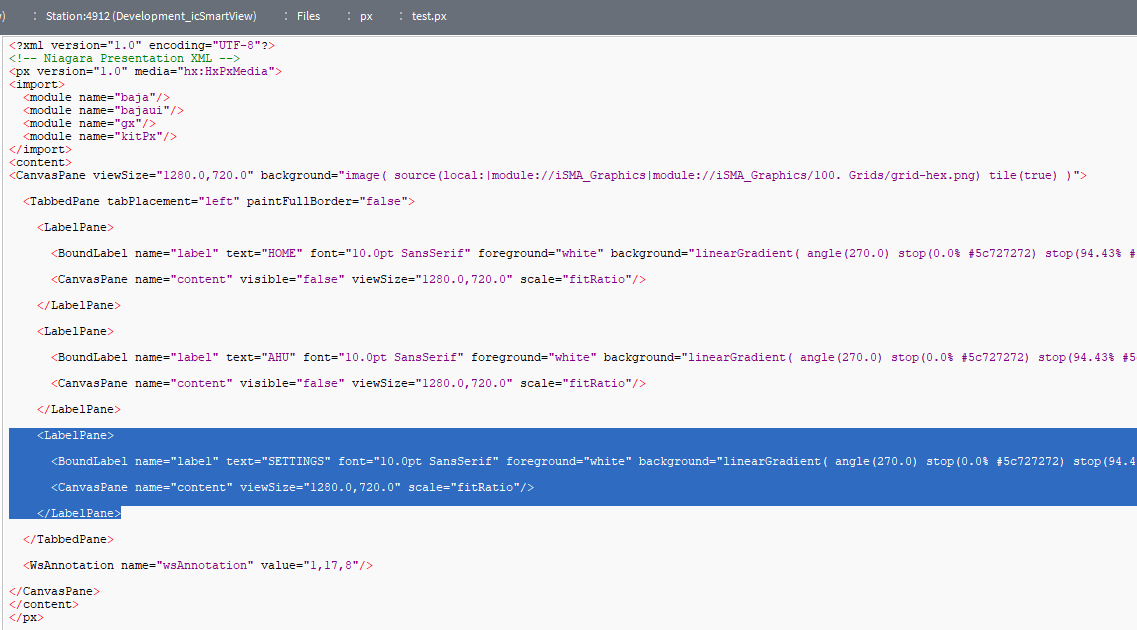Viewport: 1137px width, 630px height.
Task: Click the module name "kitPx" line
Action: [x=100, y=137]
